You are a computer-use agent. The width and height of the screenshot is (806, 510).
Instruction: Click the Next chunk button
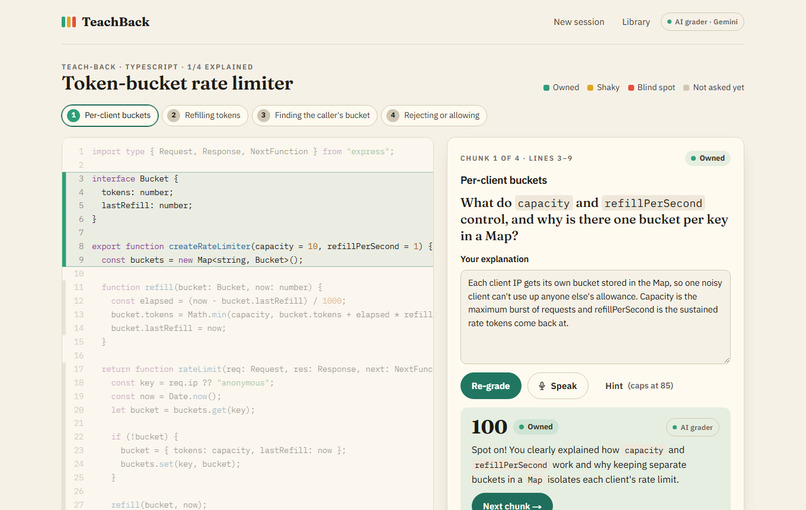pos(512,502)
